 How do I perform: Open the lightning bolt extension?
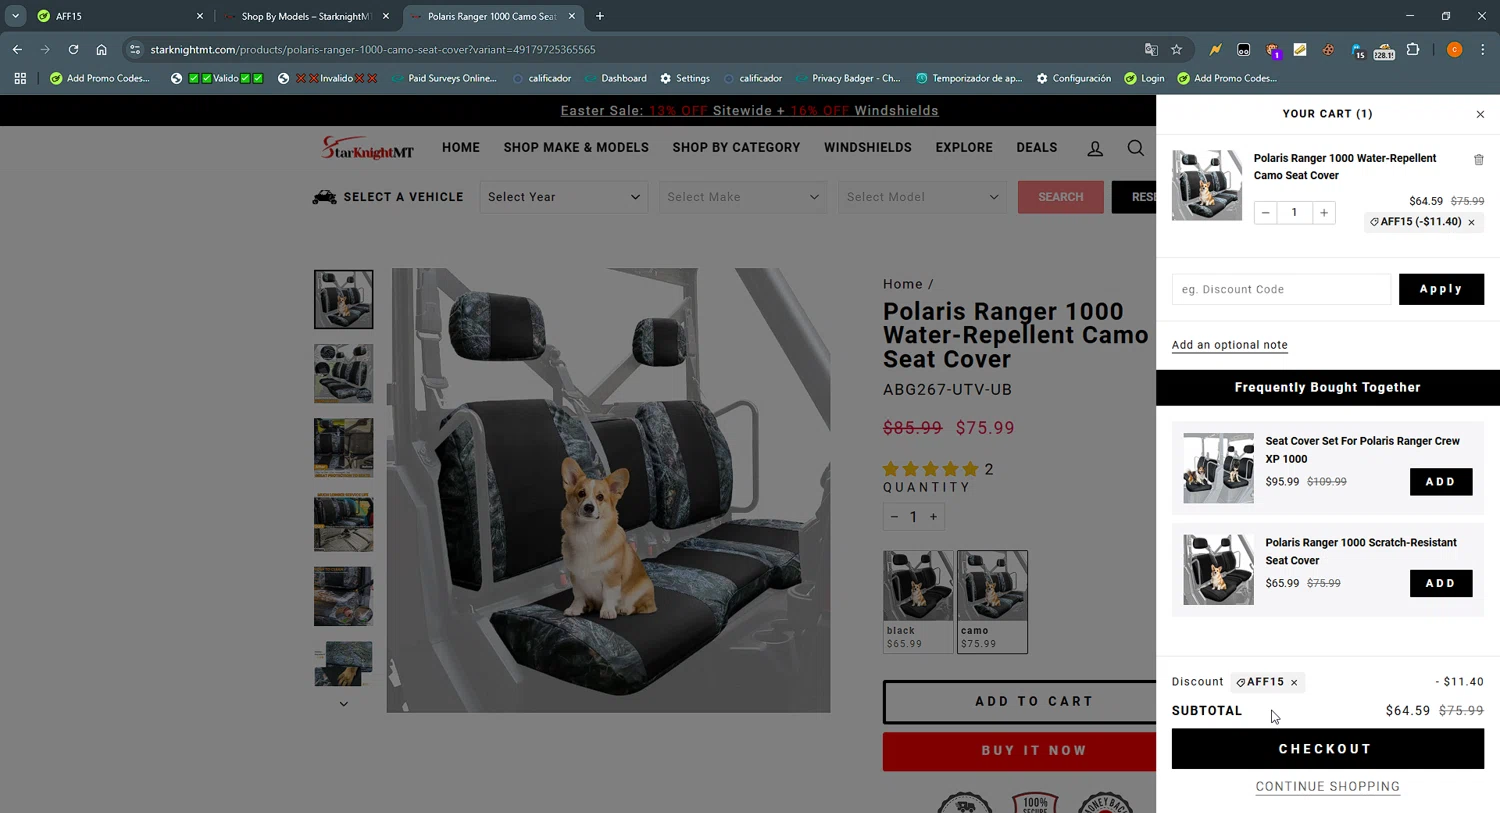click(x=1215, y=50)
